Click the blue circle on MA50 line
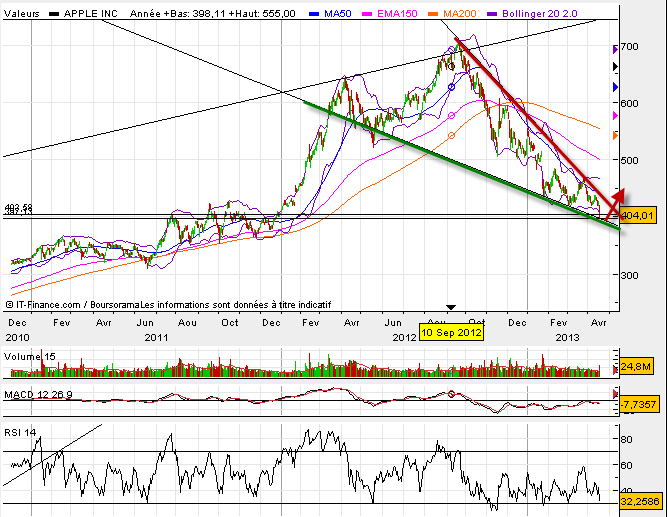Image resolution: width=667 pixels, height=517 pixels. 451,87
